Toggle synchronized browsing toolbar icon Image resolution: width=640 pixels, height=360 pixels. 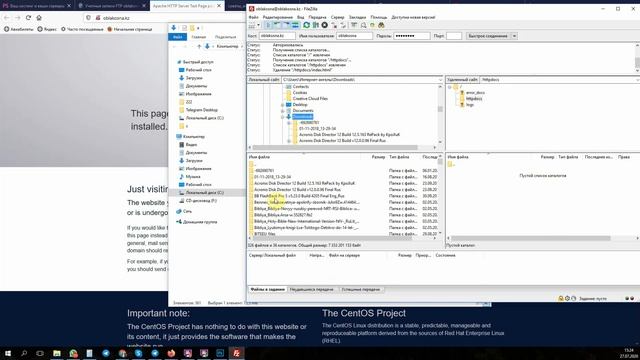pyautogui.click(x=372, y=25)
